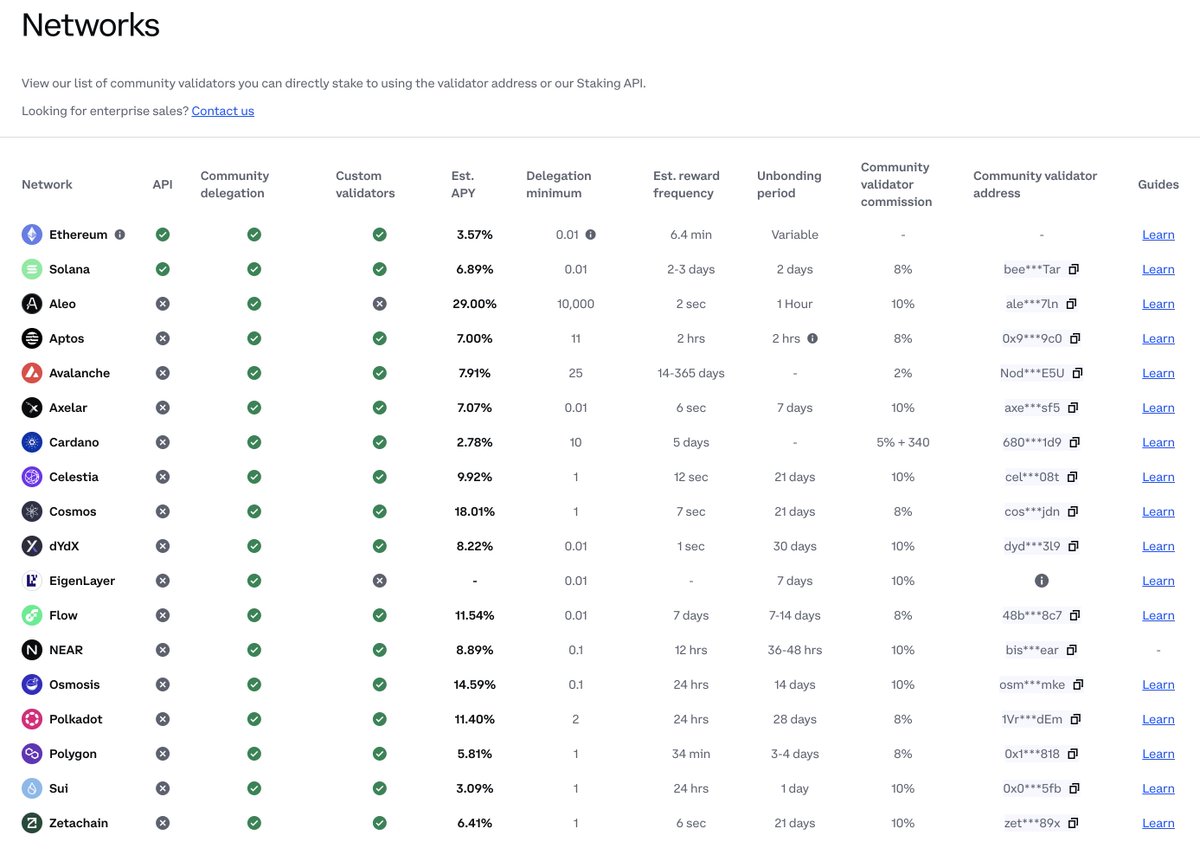
Task: Open the Learn guide for Avalanche
Action: pos(1158,373)
